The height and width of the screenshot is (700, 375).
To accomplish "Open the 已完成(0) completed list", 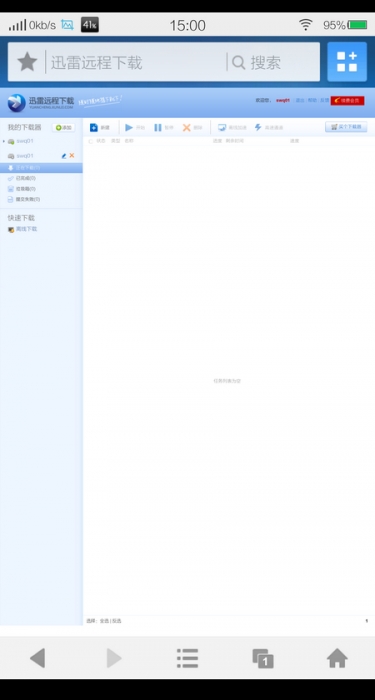I will (22, 178).
